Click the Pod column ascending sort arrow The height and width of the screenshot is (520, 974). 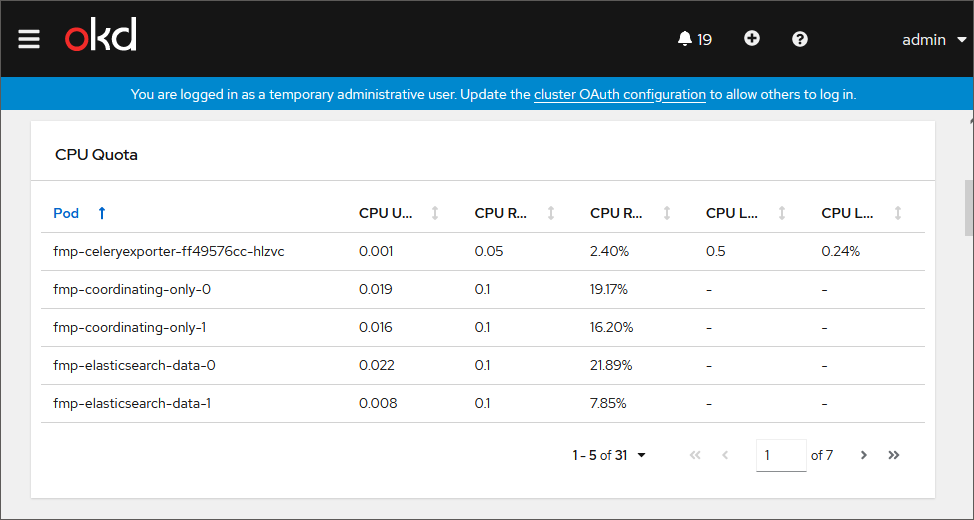[x=101, y=213]
